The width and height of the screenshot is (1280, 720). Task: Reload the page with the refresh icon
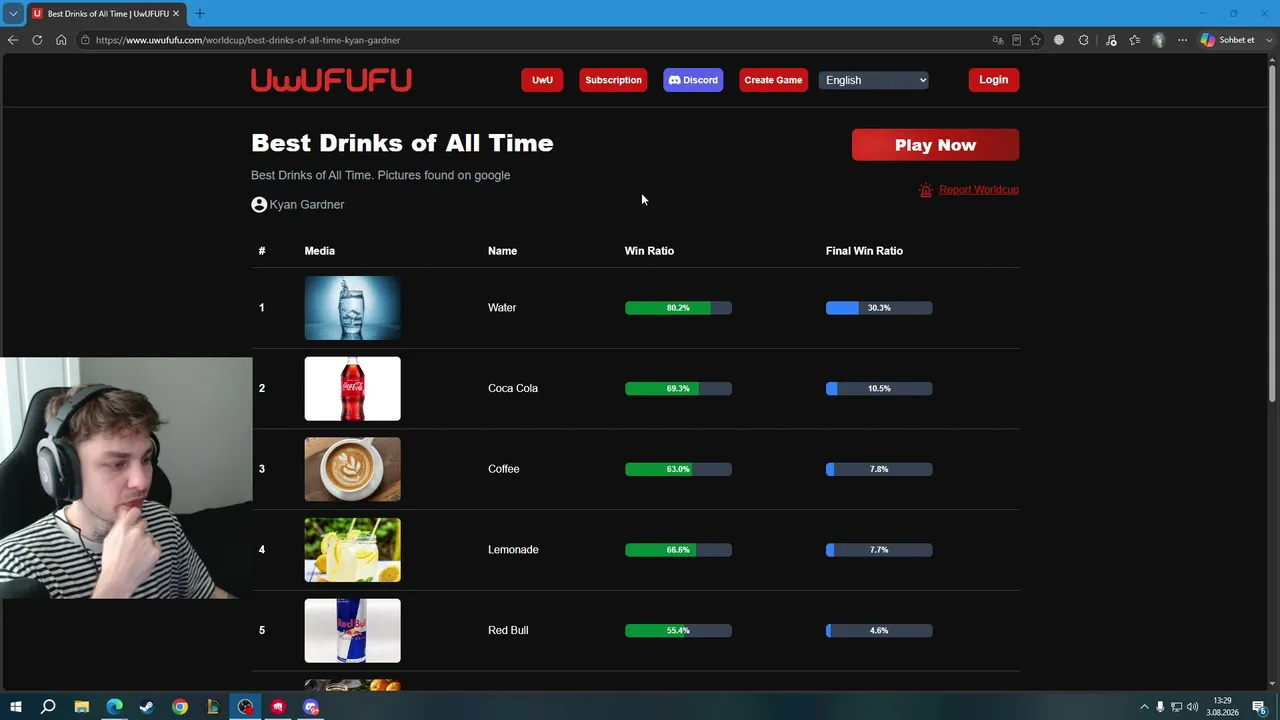coord(37,40)
